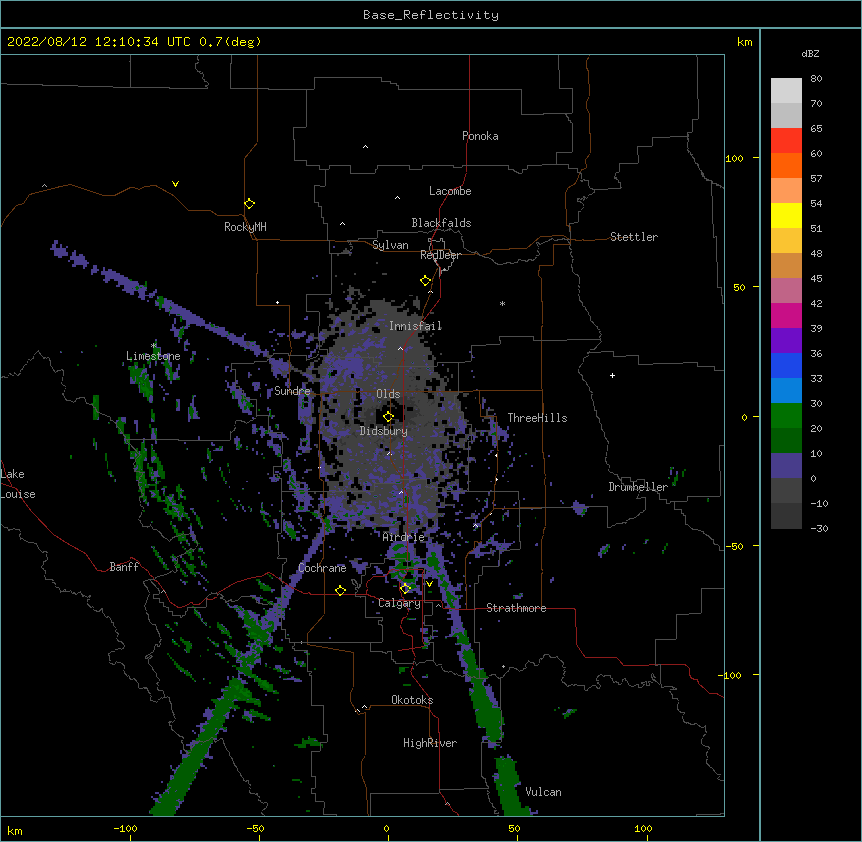Pick the slate purple 0–10 dBZ legend swatch
The image size is (862, 842).
pos(786,466)
